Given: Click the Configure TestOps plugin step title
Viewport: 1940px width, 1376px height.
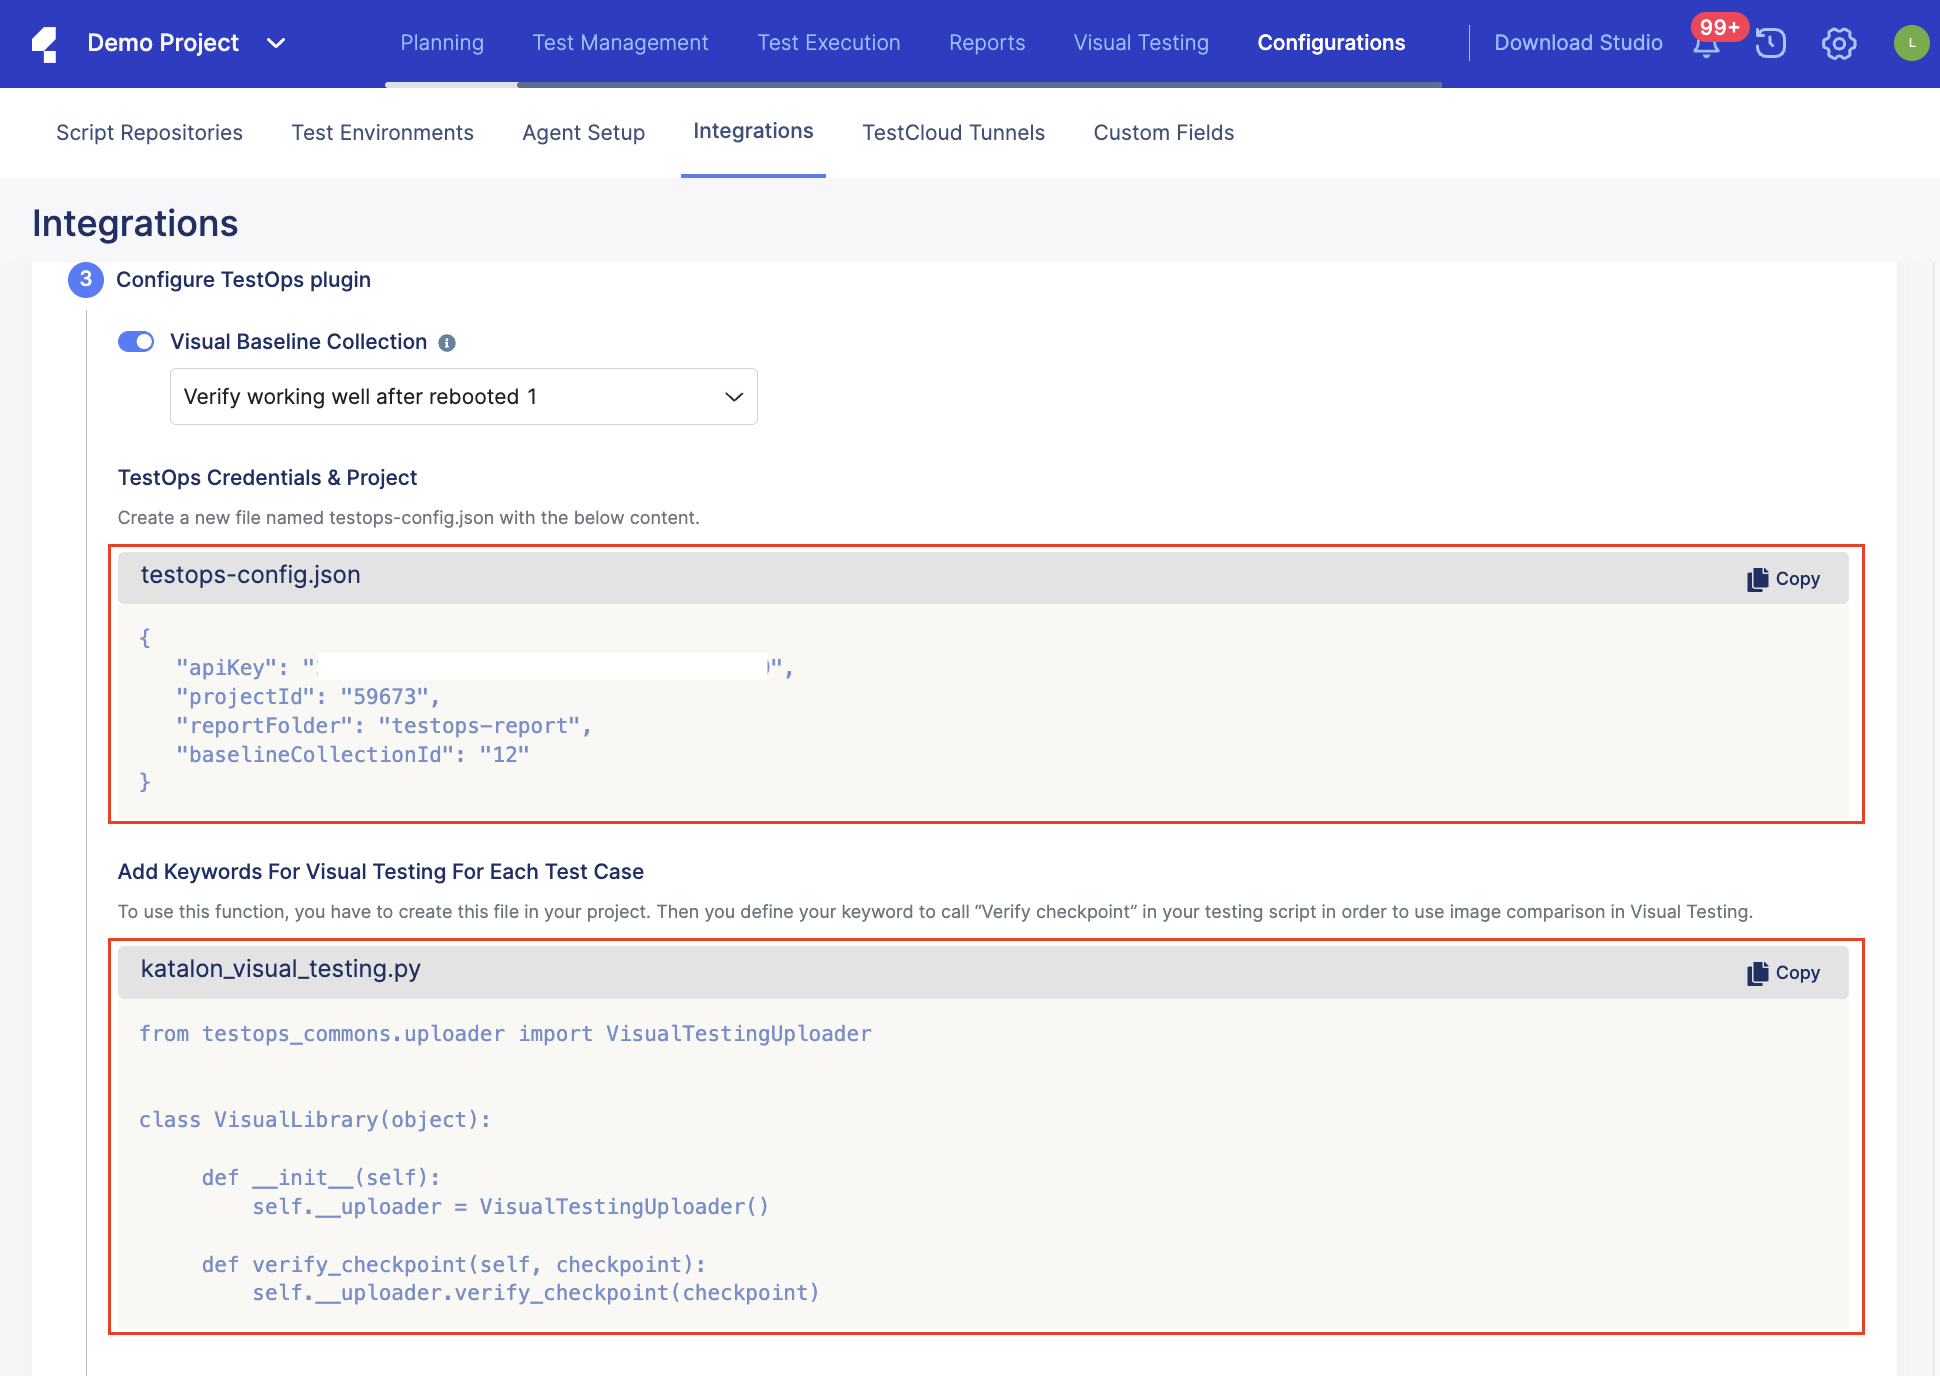Looking at the screenshot, I should pyautogui.click(x=243, y=280).
